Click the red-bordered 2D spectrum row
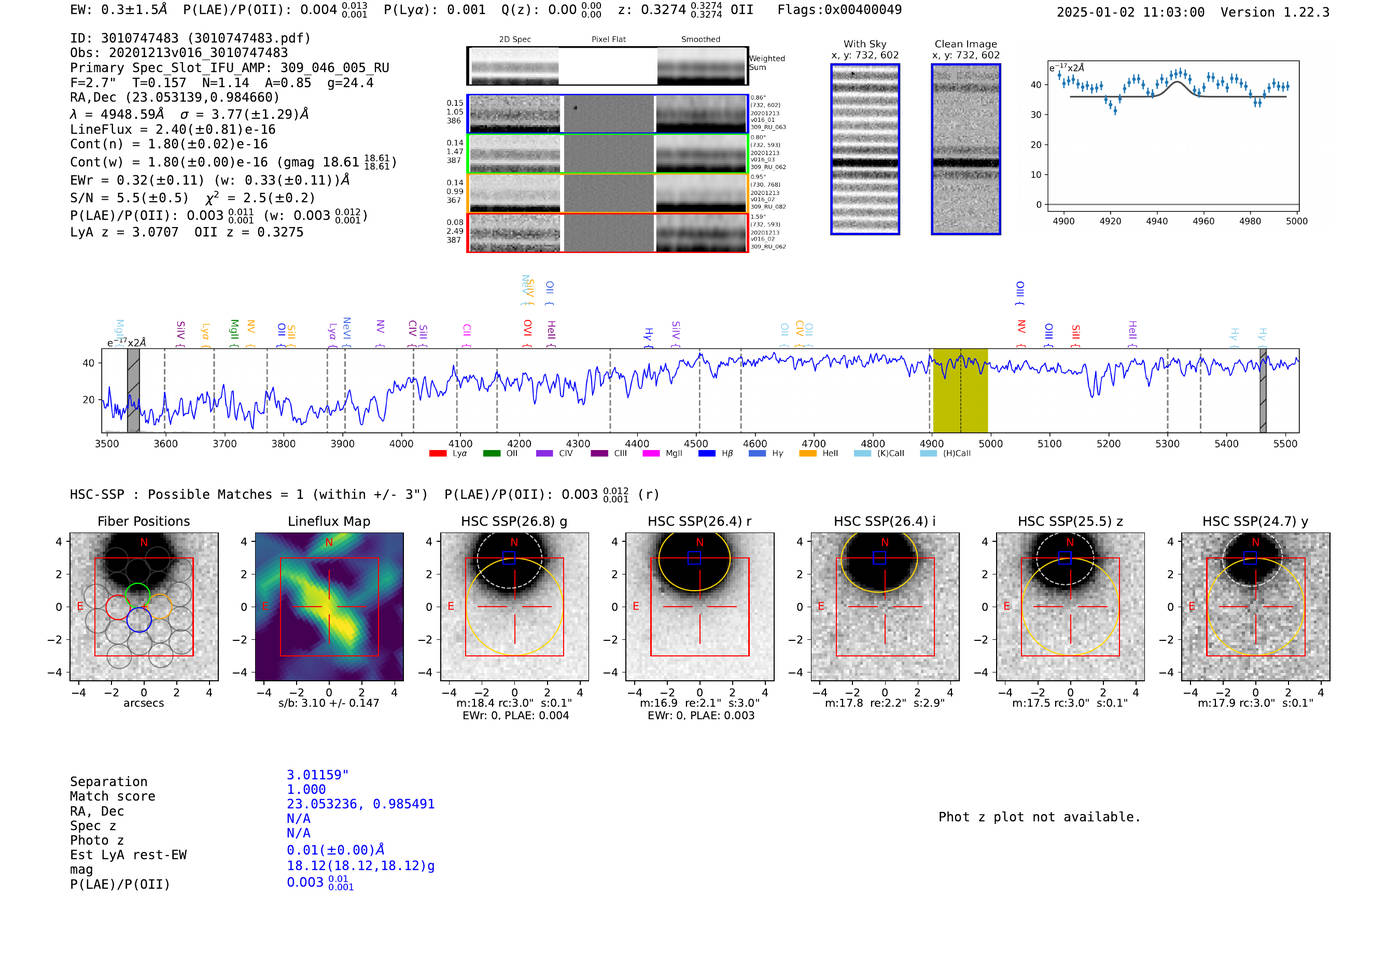 [608, 232]
